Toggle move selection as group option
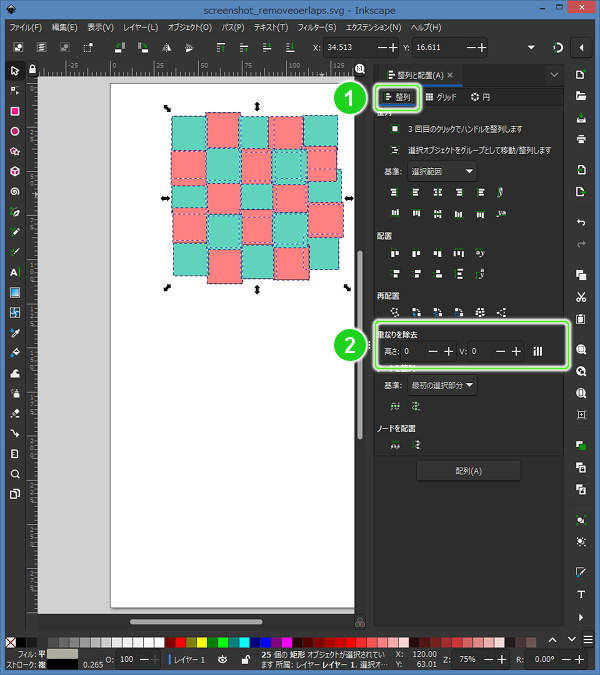Viewport: 600px width, 675px height. (395, 149)
